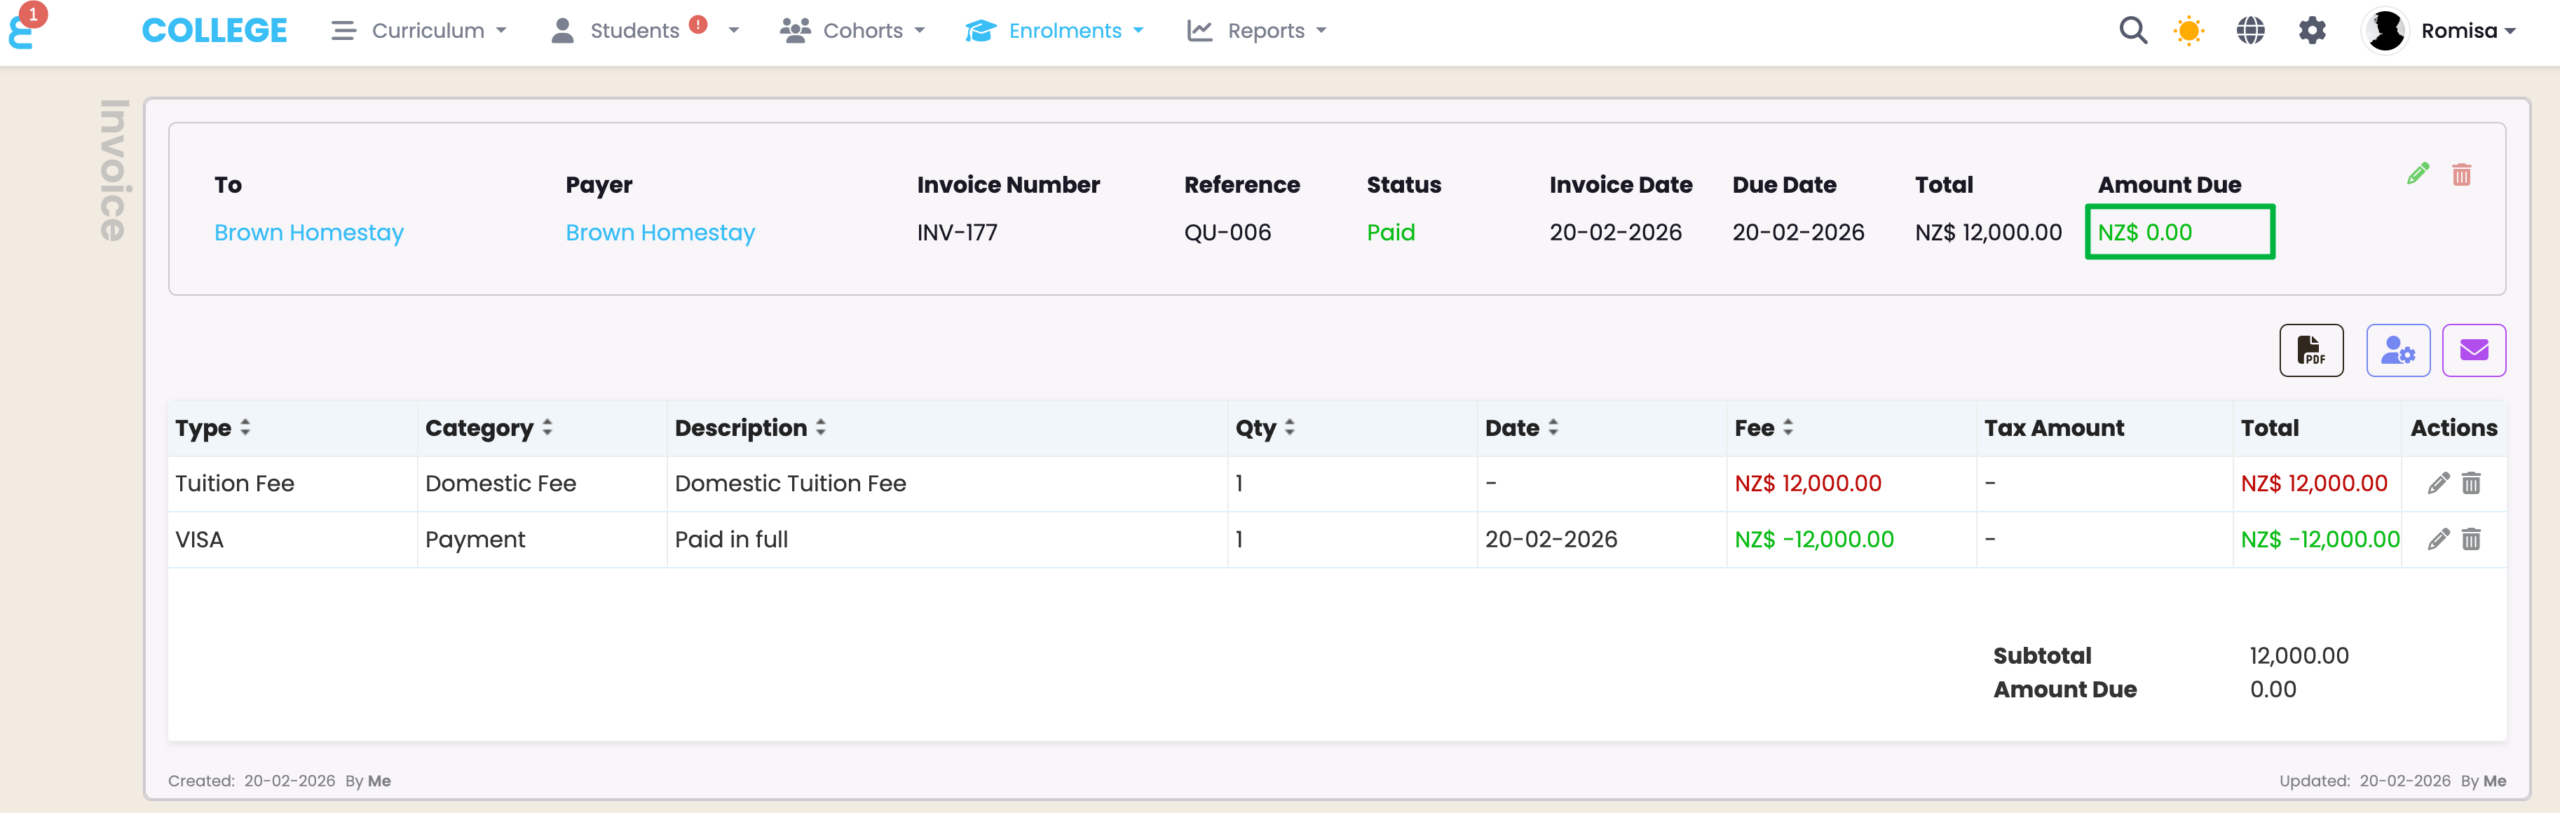Expand the Curriculum menu
2560x813 pixels.
tap(420, 31)
